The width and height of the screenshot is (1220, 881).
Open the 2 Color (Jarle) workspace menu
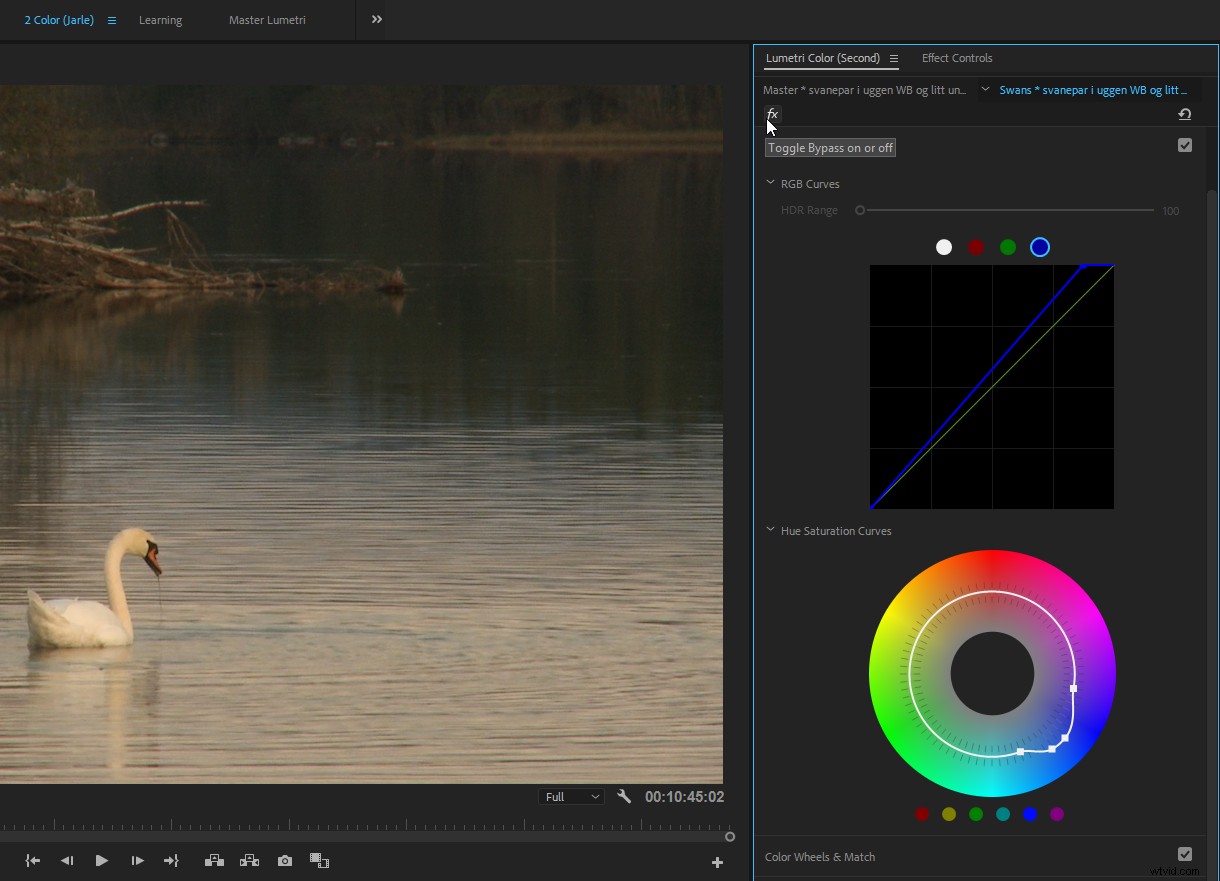pos(111,19)
